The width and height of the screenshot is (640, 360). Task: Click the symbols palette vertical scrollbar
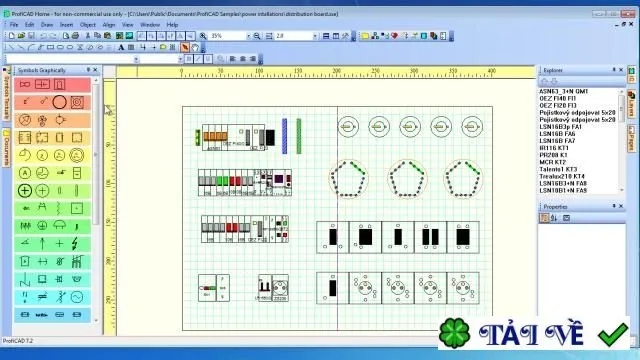tap(96, 199)
